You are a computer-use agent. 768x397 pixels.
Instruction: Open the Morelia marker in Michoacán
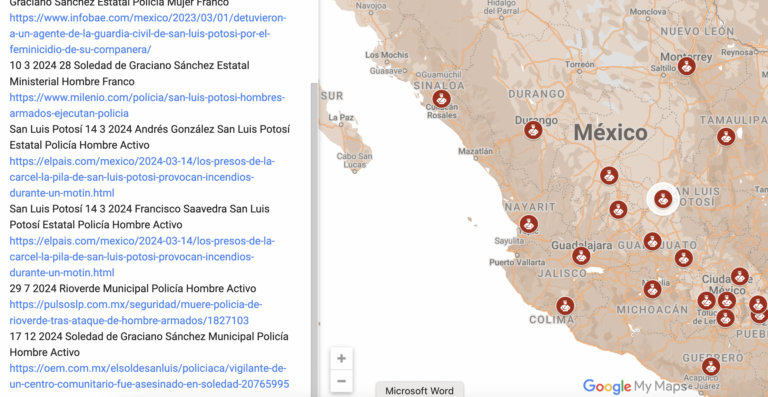coord(652,289)
